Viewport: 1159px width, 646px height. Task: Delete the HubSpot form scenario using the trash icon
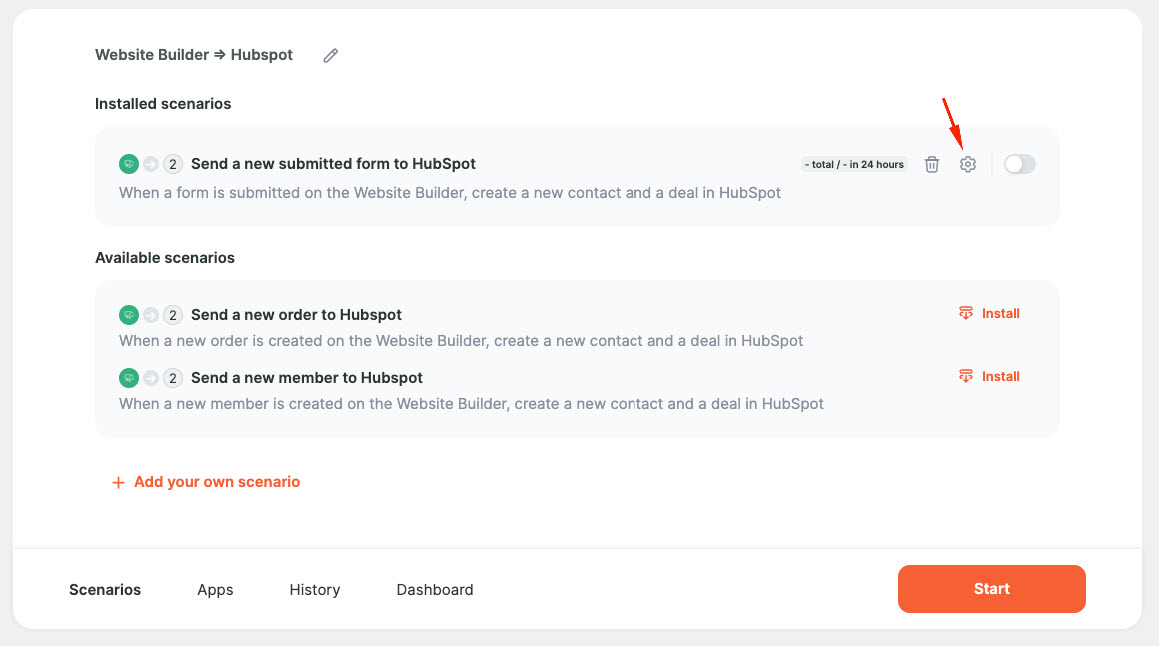coord(931,164)
